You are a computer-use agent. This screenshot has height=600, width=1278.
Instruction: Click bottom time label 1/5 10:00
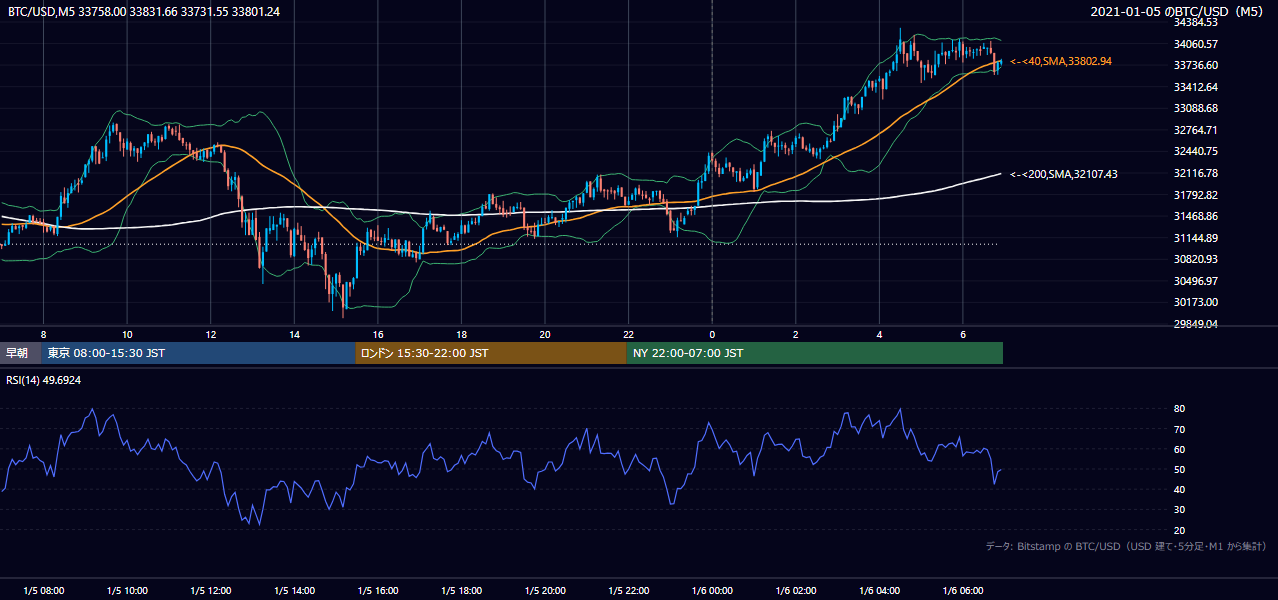point(127,591)
